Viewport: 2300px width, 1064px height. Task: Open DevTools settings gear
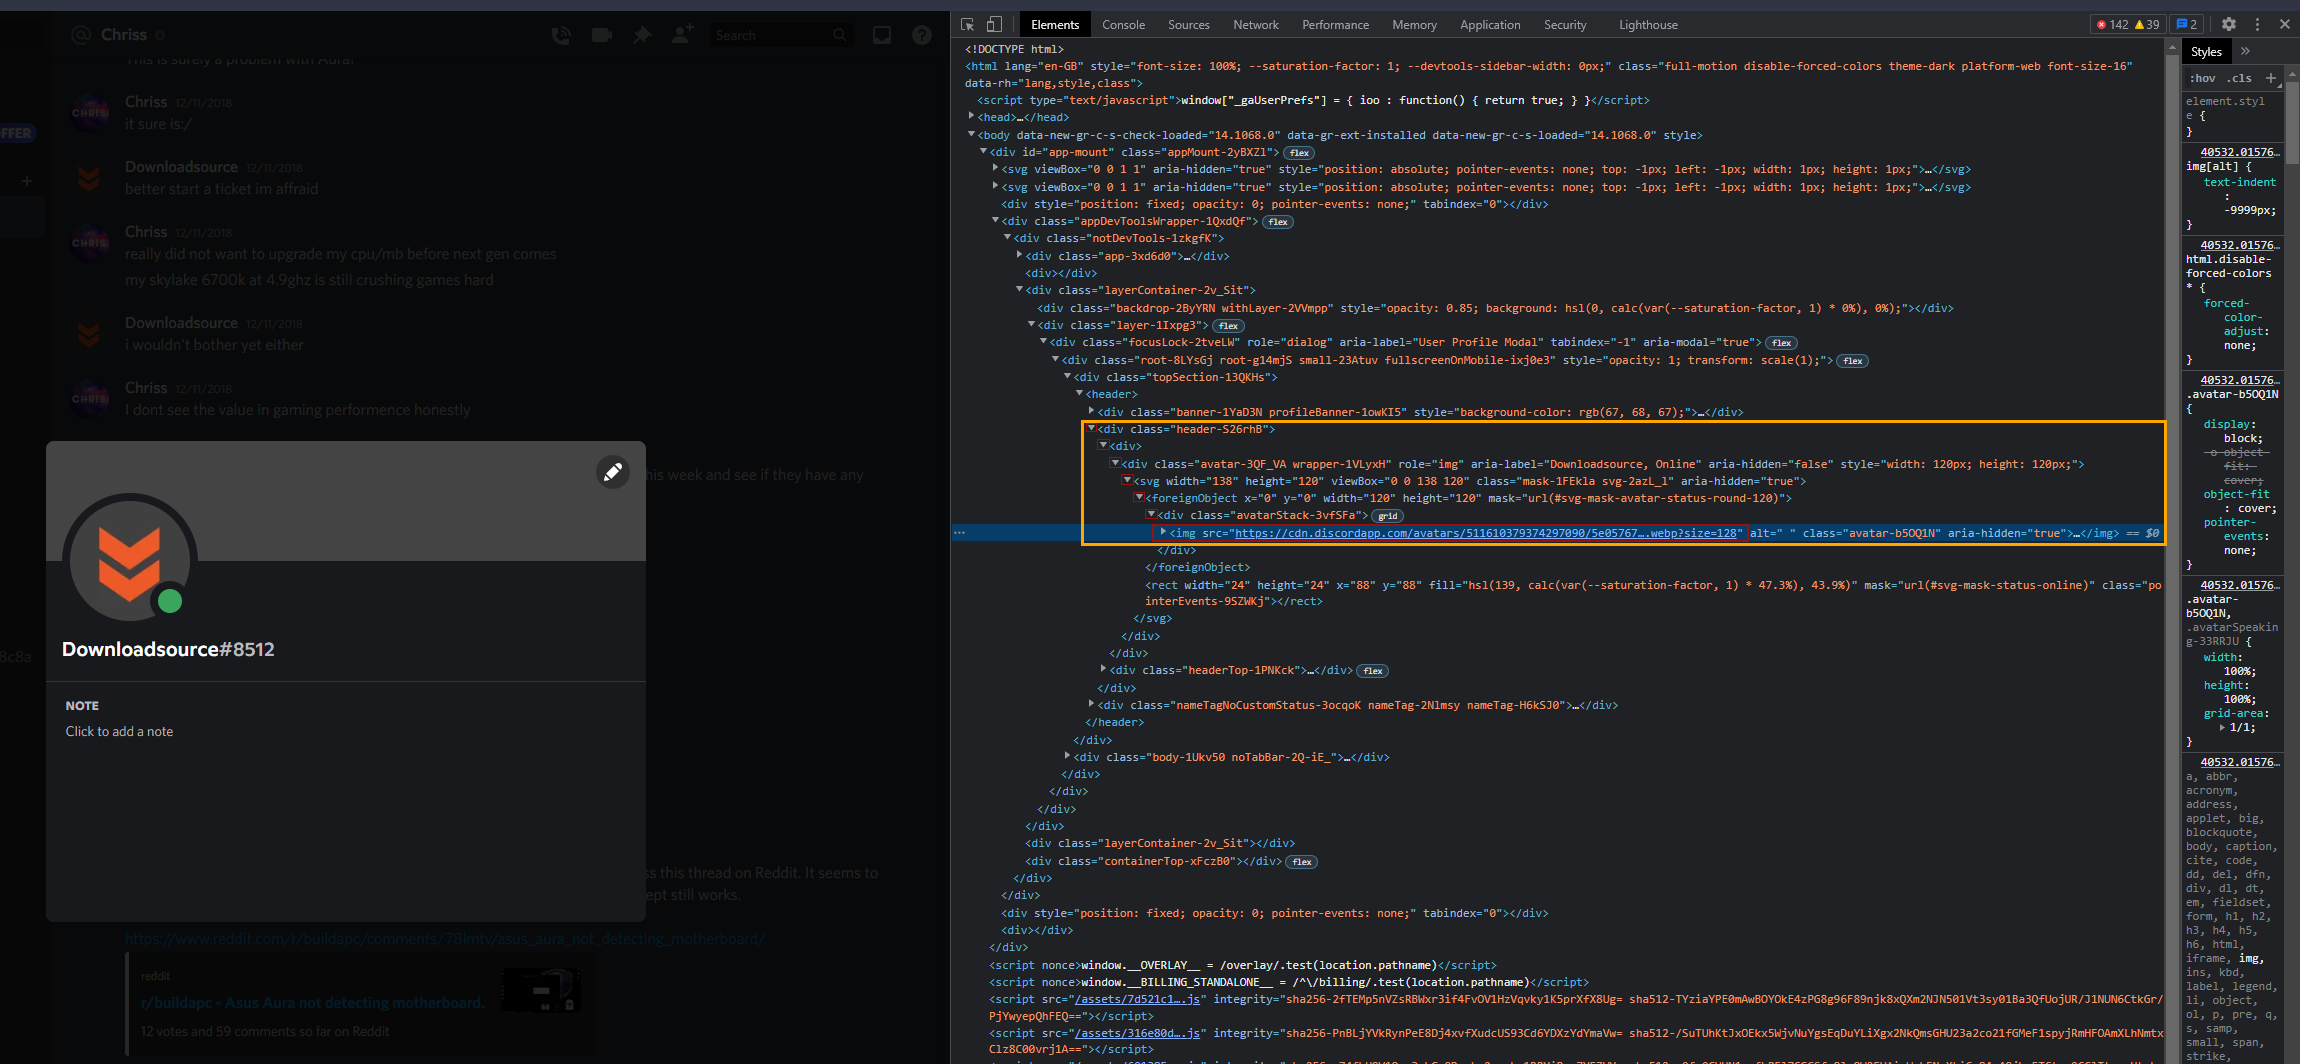2229,24
